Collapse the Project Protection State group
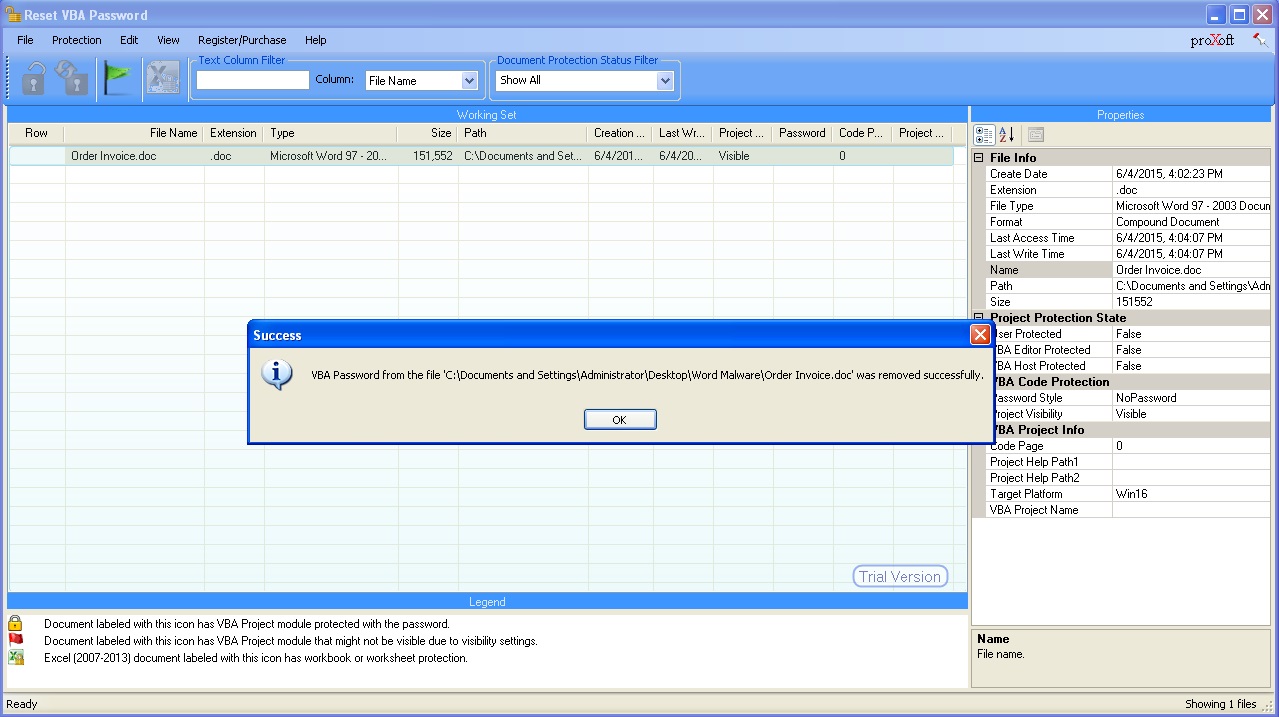1279x717 pixels. tap(979, 318)
